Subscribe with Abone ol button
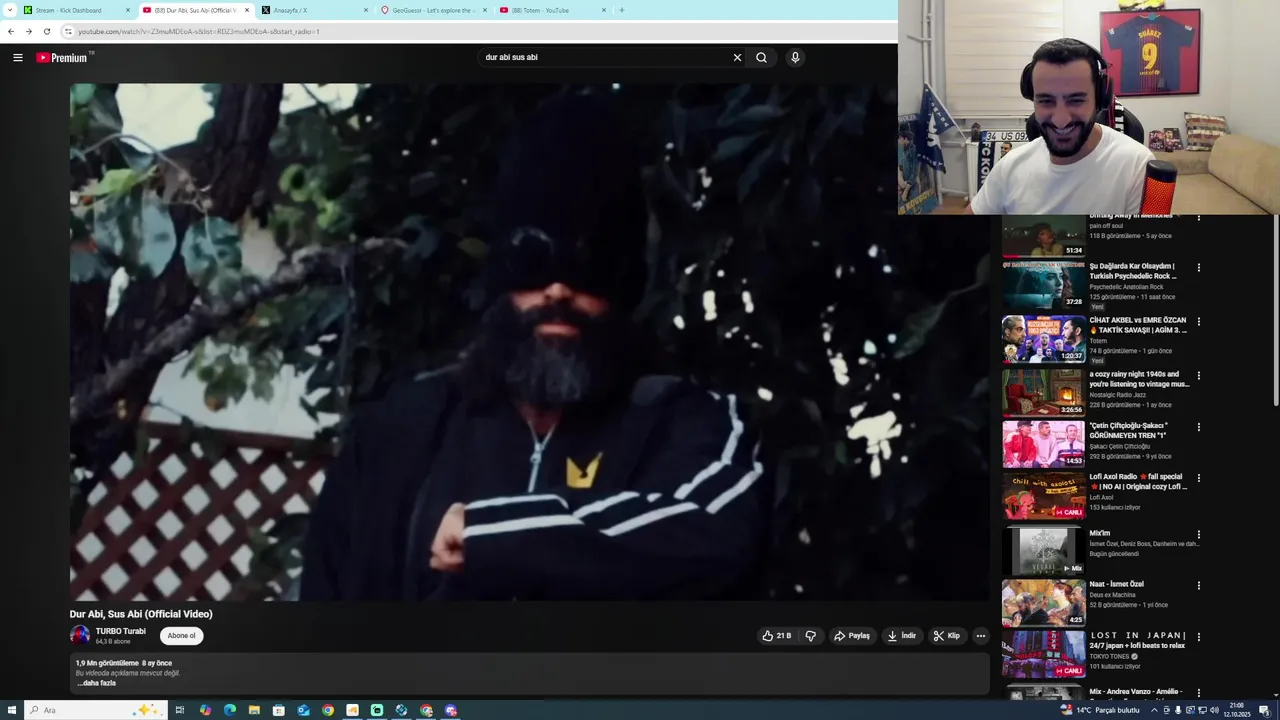 [181, 636]
